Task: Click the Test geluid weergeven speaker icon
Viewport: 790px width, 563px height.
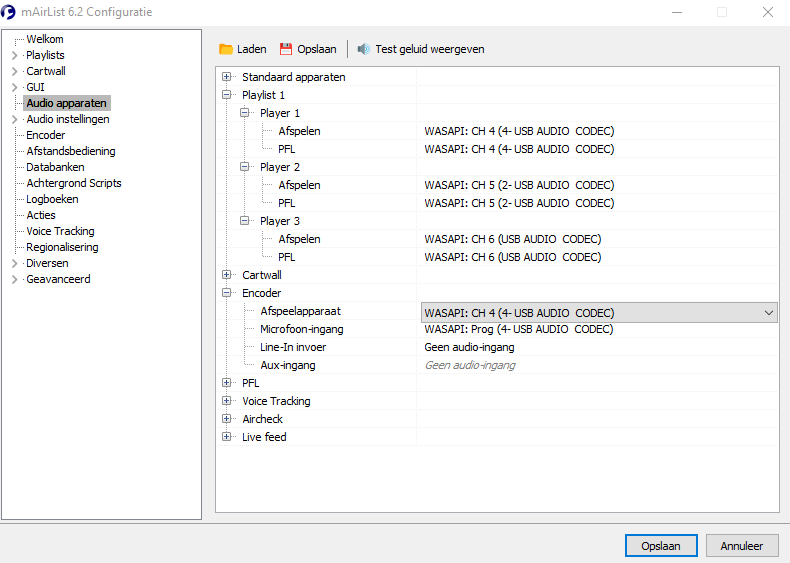Action: (x=363, y=49)
